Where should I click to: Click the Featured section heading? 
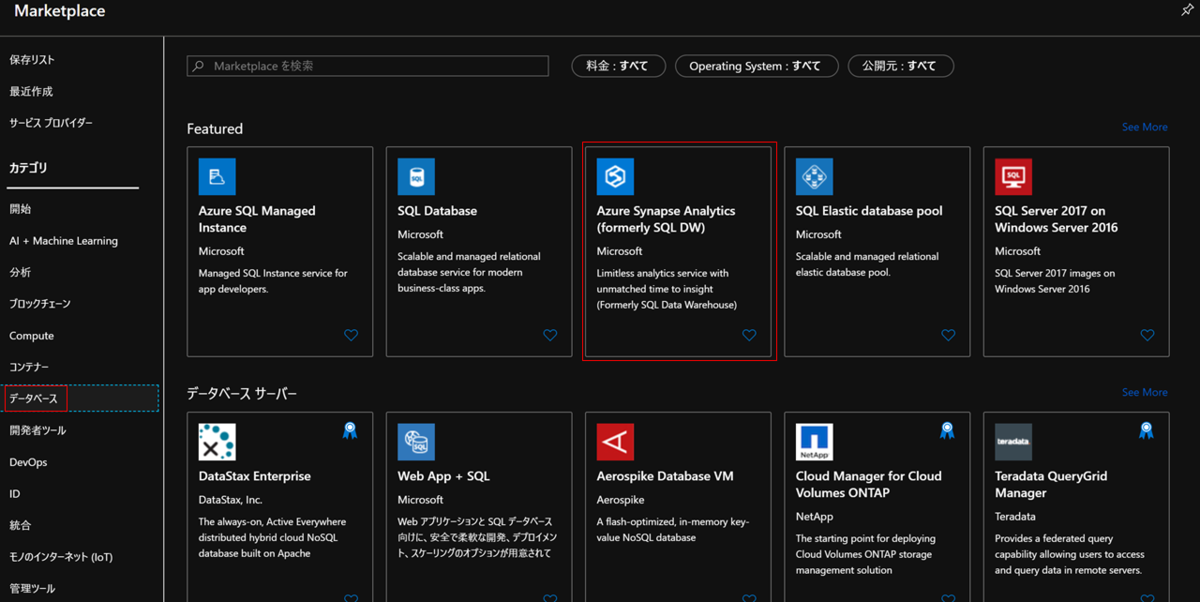click(215, 129)
